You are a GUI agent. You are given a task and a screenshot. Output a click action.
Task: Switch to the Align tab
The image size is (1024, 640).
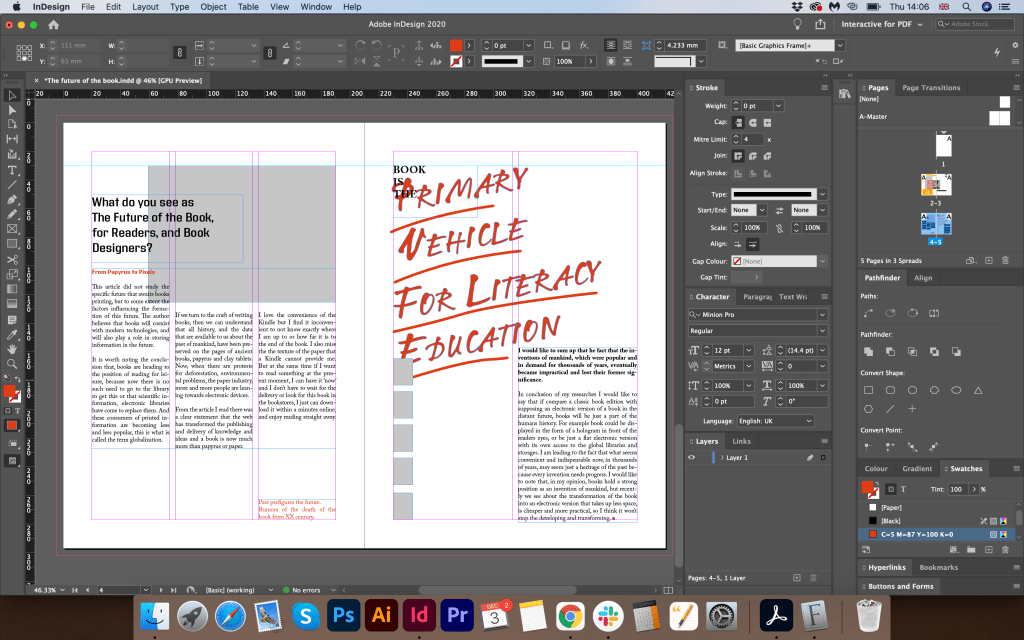click(x=923, y=278)
